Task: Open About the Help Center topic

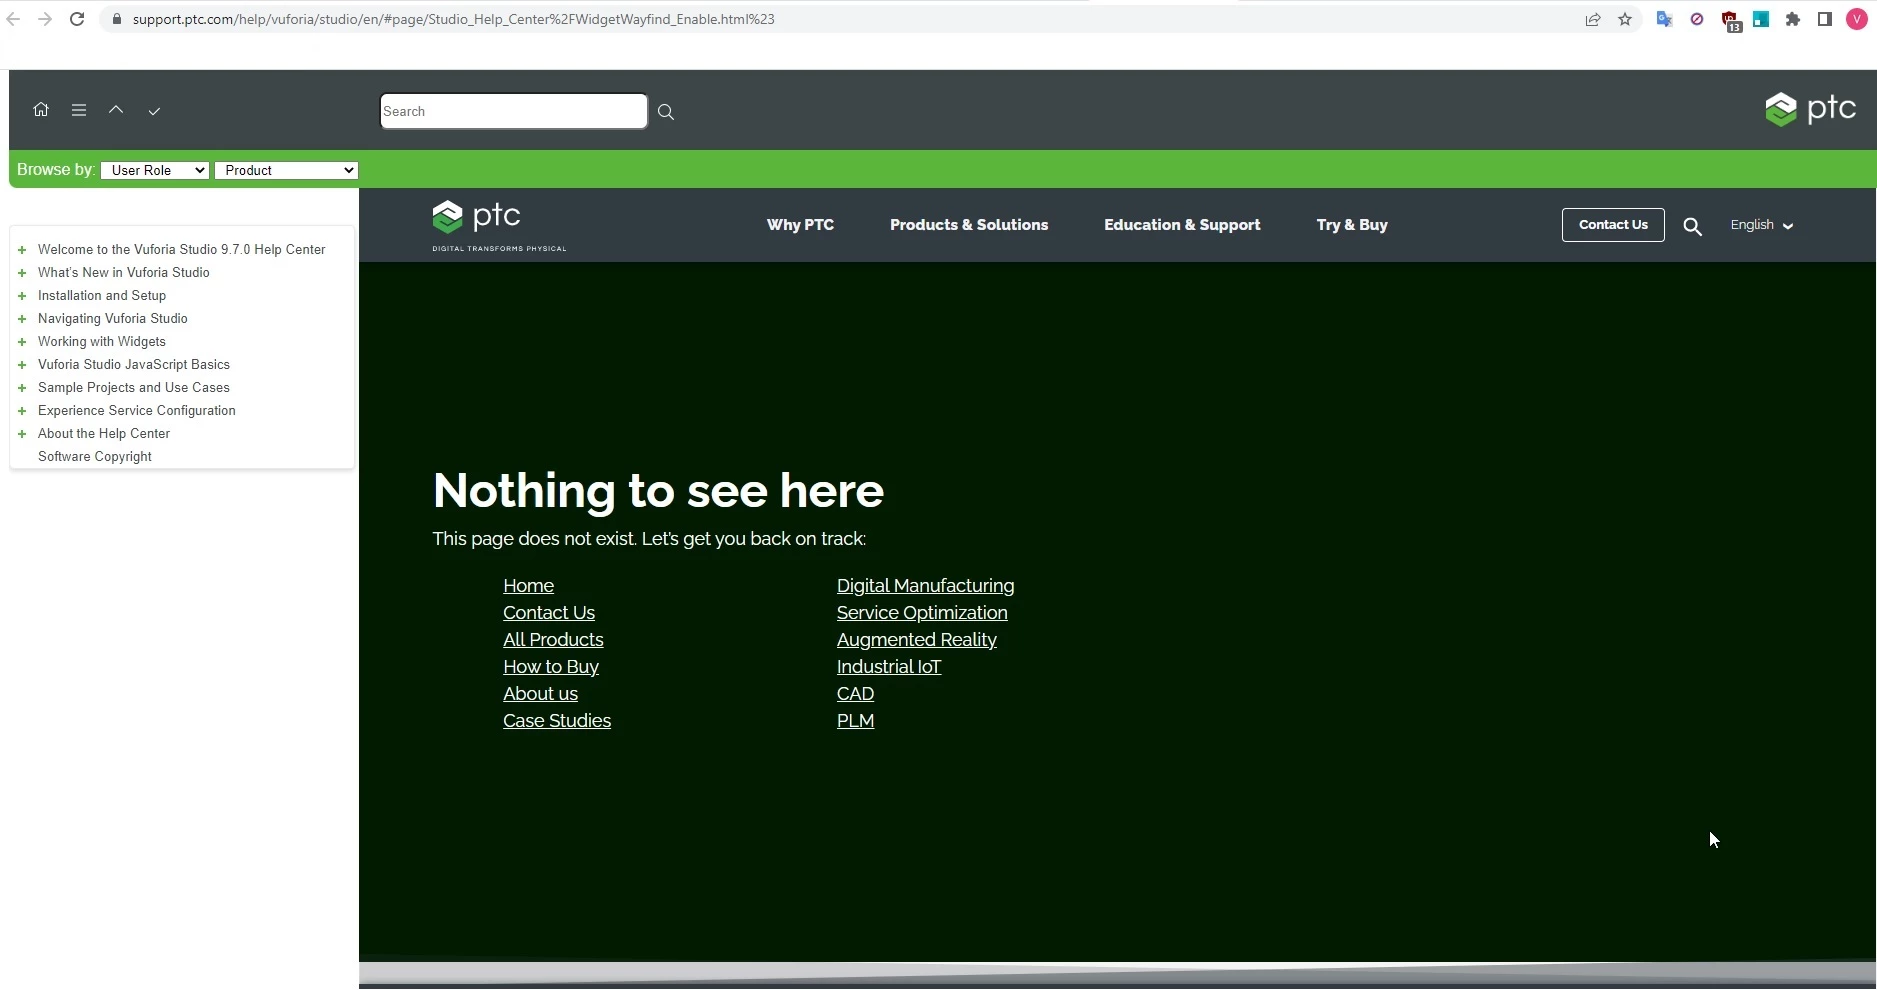Action: [104, 434]
